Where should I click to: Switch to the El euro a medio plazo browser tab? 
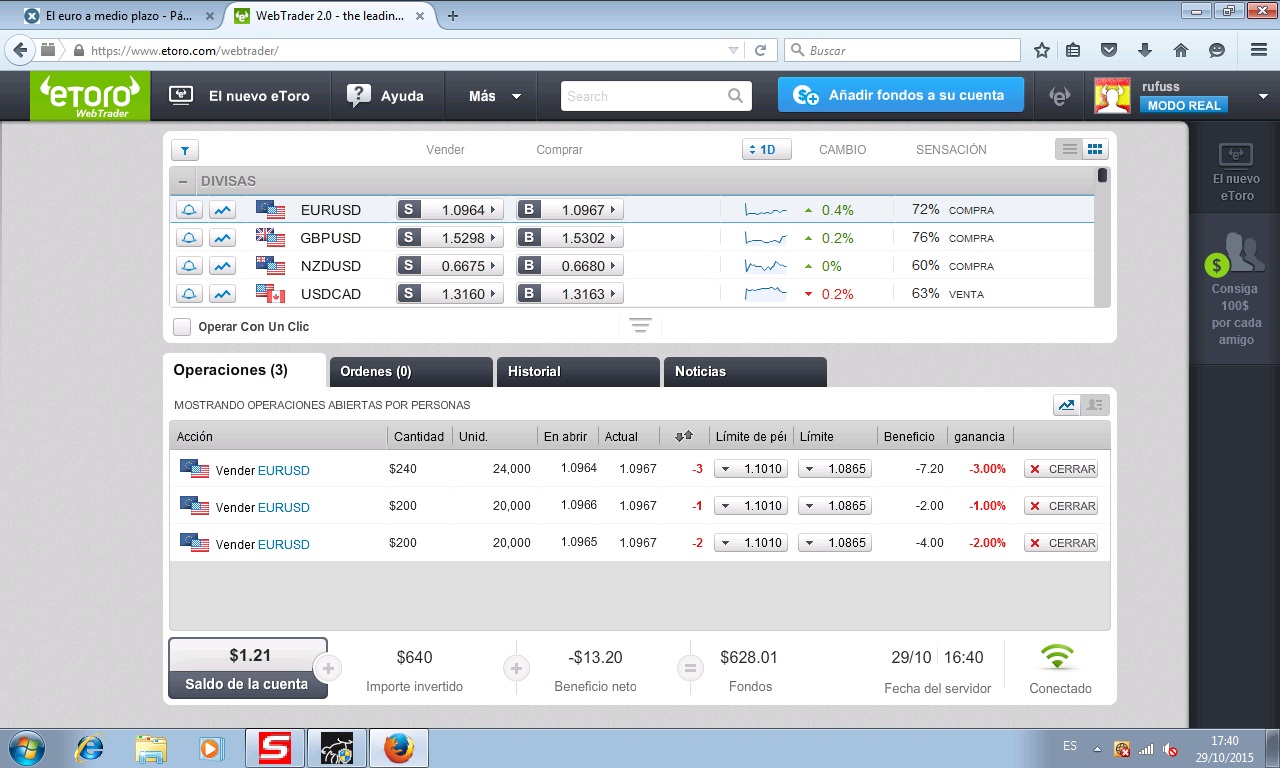coord(119,16)
